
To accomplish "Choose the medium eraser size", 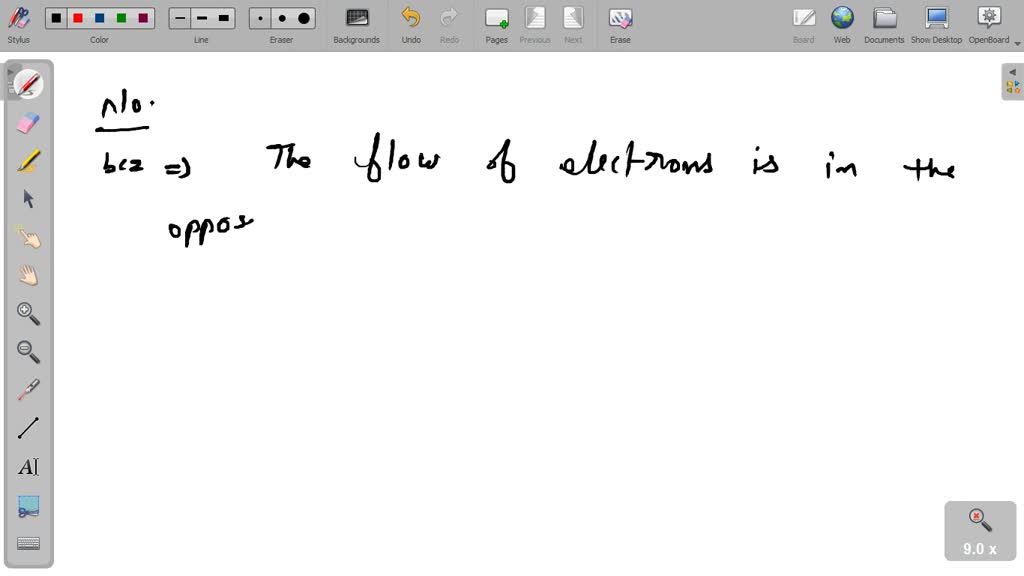I will [282, 18].
